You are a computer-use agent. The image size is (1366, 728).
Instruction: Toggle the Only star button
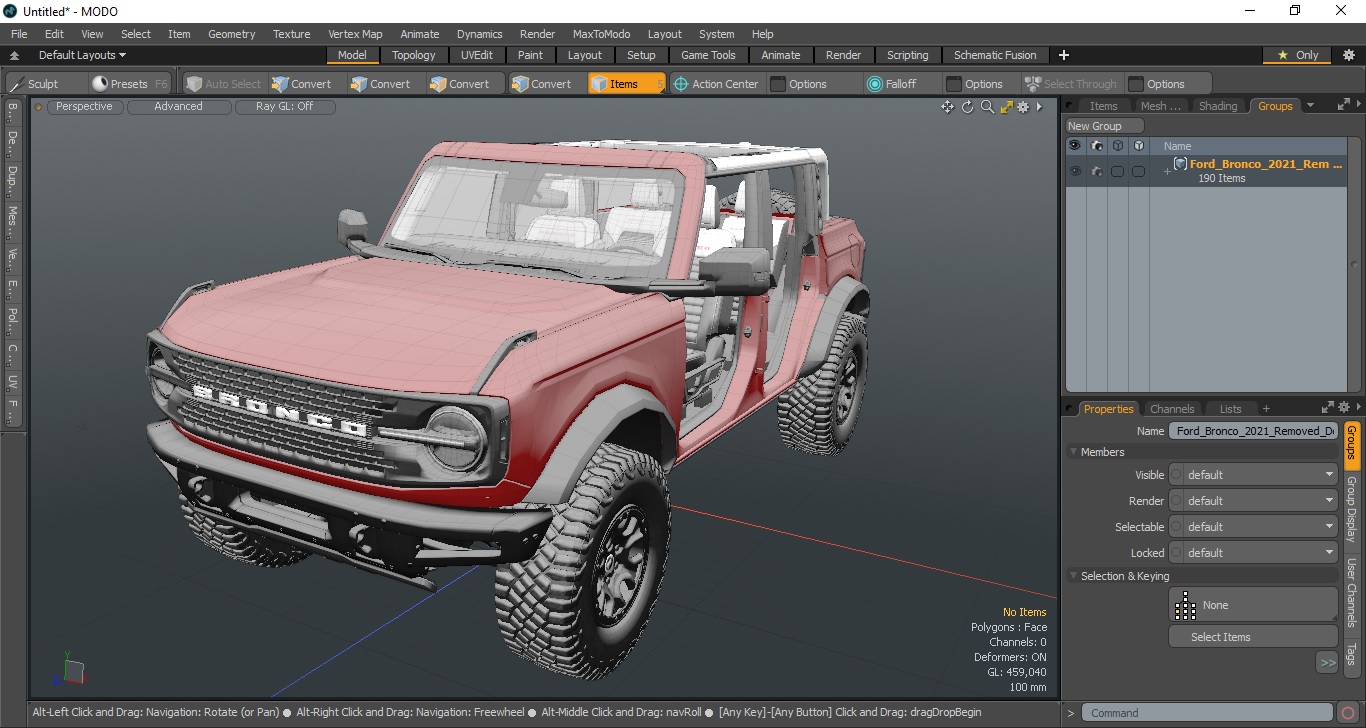tap(1299, 55)
